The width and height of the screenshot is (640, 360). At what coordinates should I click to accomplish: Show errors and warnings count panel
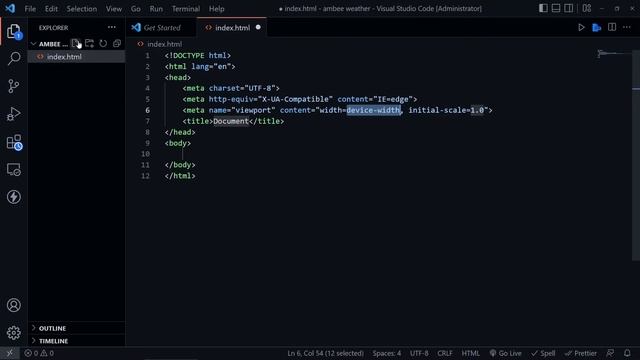tap(39, 353)
